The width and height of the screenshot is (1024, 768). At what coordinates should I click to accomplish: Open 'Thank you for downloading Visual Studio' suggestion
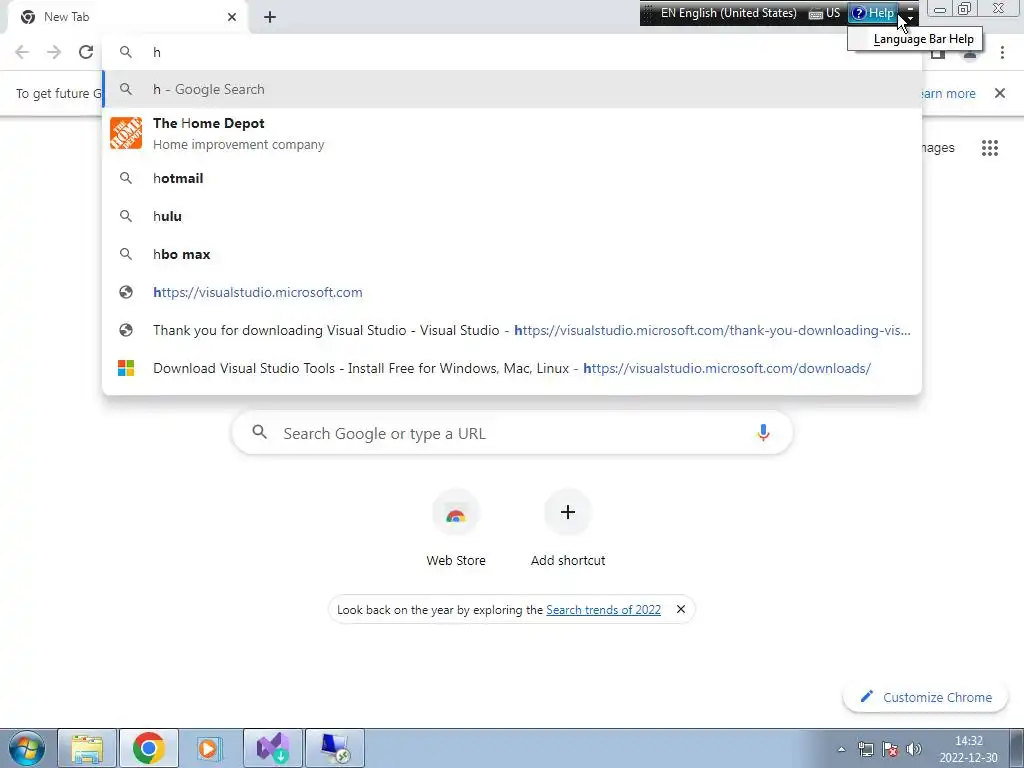[512, 330]
